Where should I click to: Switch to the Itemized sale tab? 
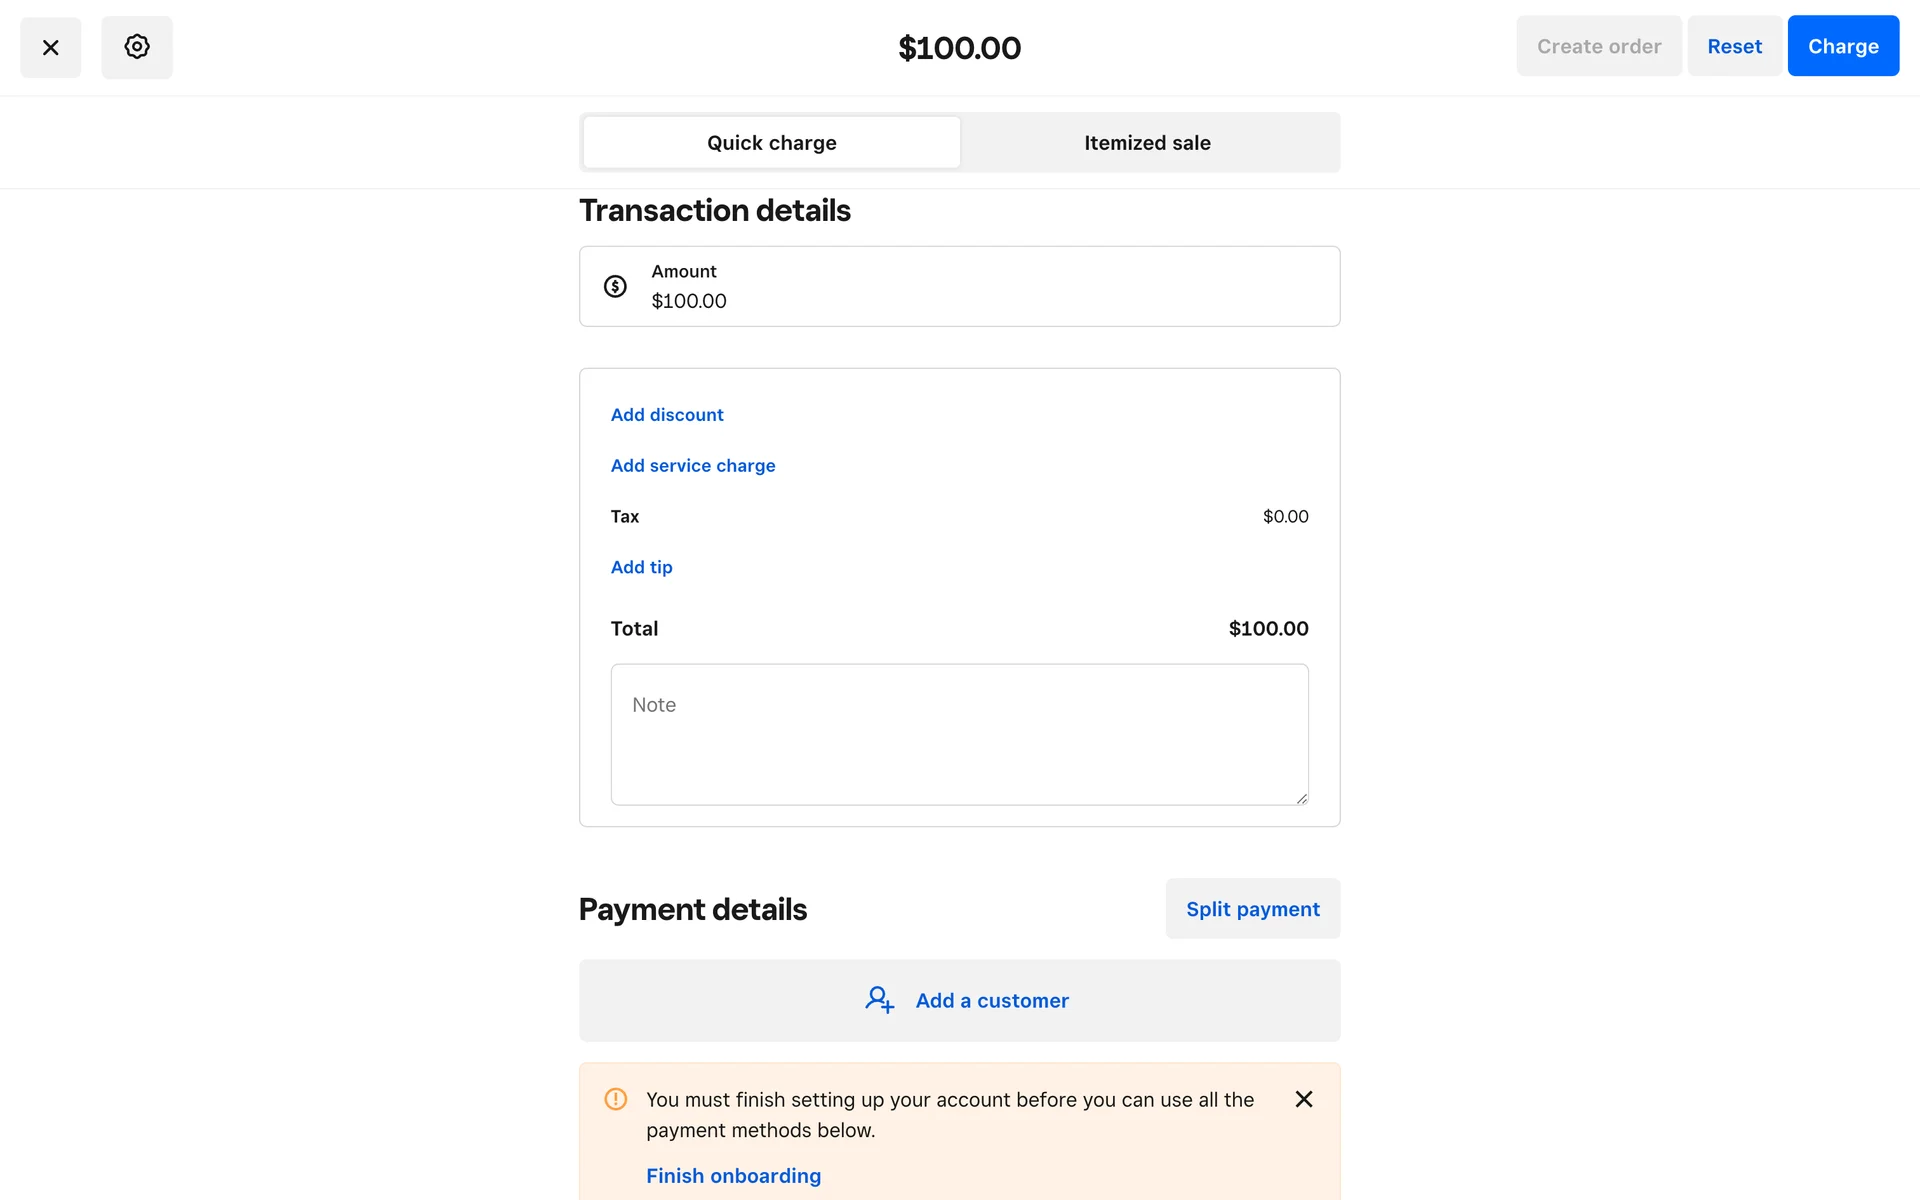click(x=1147, y=143)
